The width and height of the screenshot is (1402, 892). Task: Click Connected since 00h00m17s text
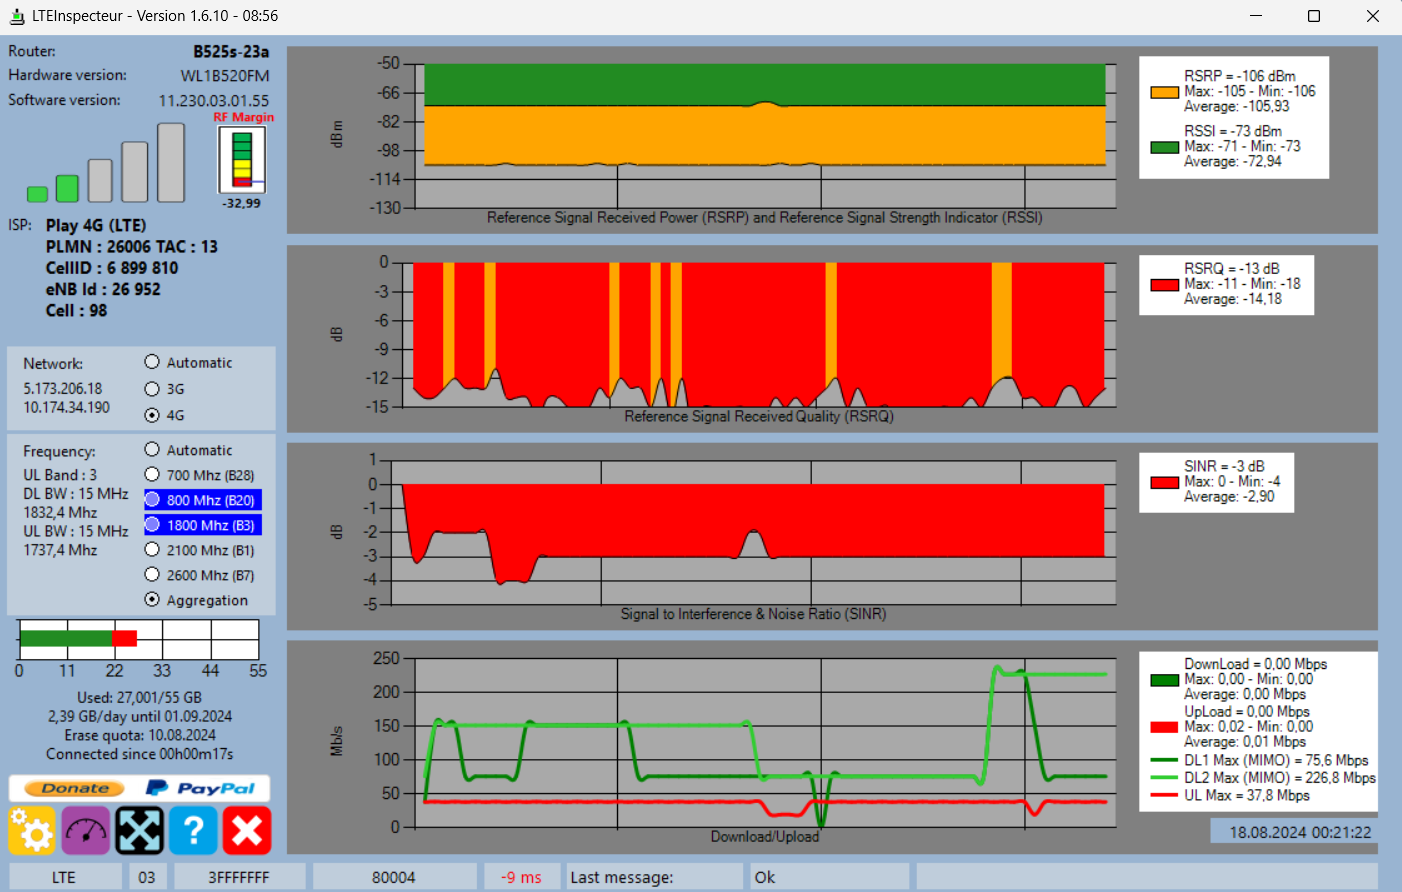click(x=139, y=754)
